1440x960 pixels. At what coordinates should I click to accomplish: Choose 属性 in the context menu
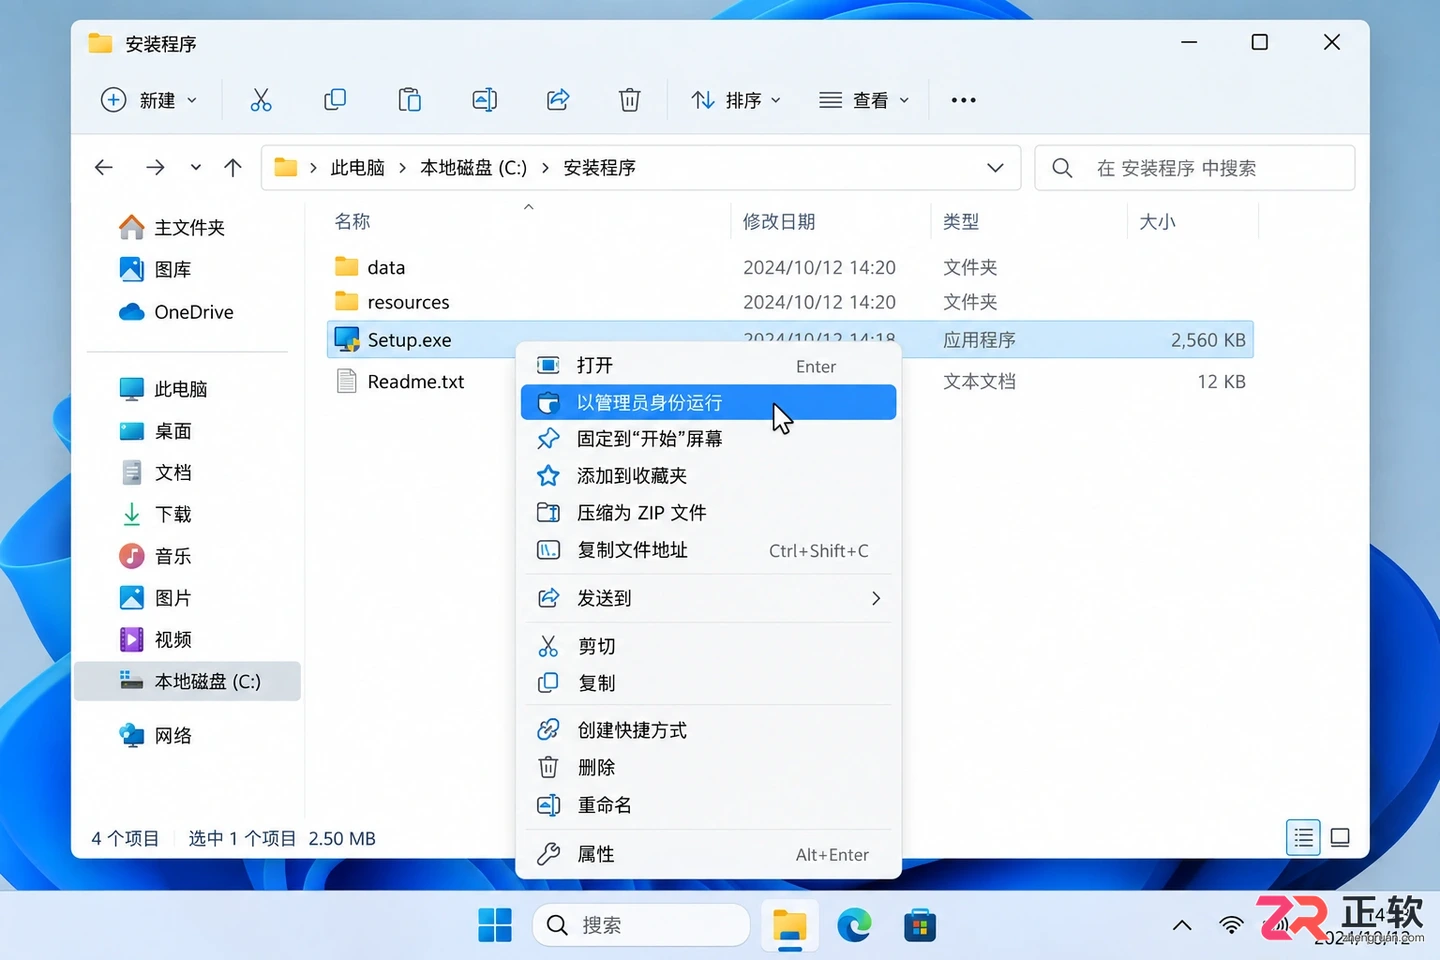pyautogui.click(x=708, y=854)
